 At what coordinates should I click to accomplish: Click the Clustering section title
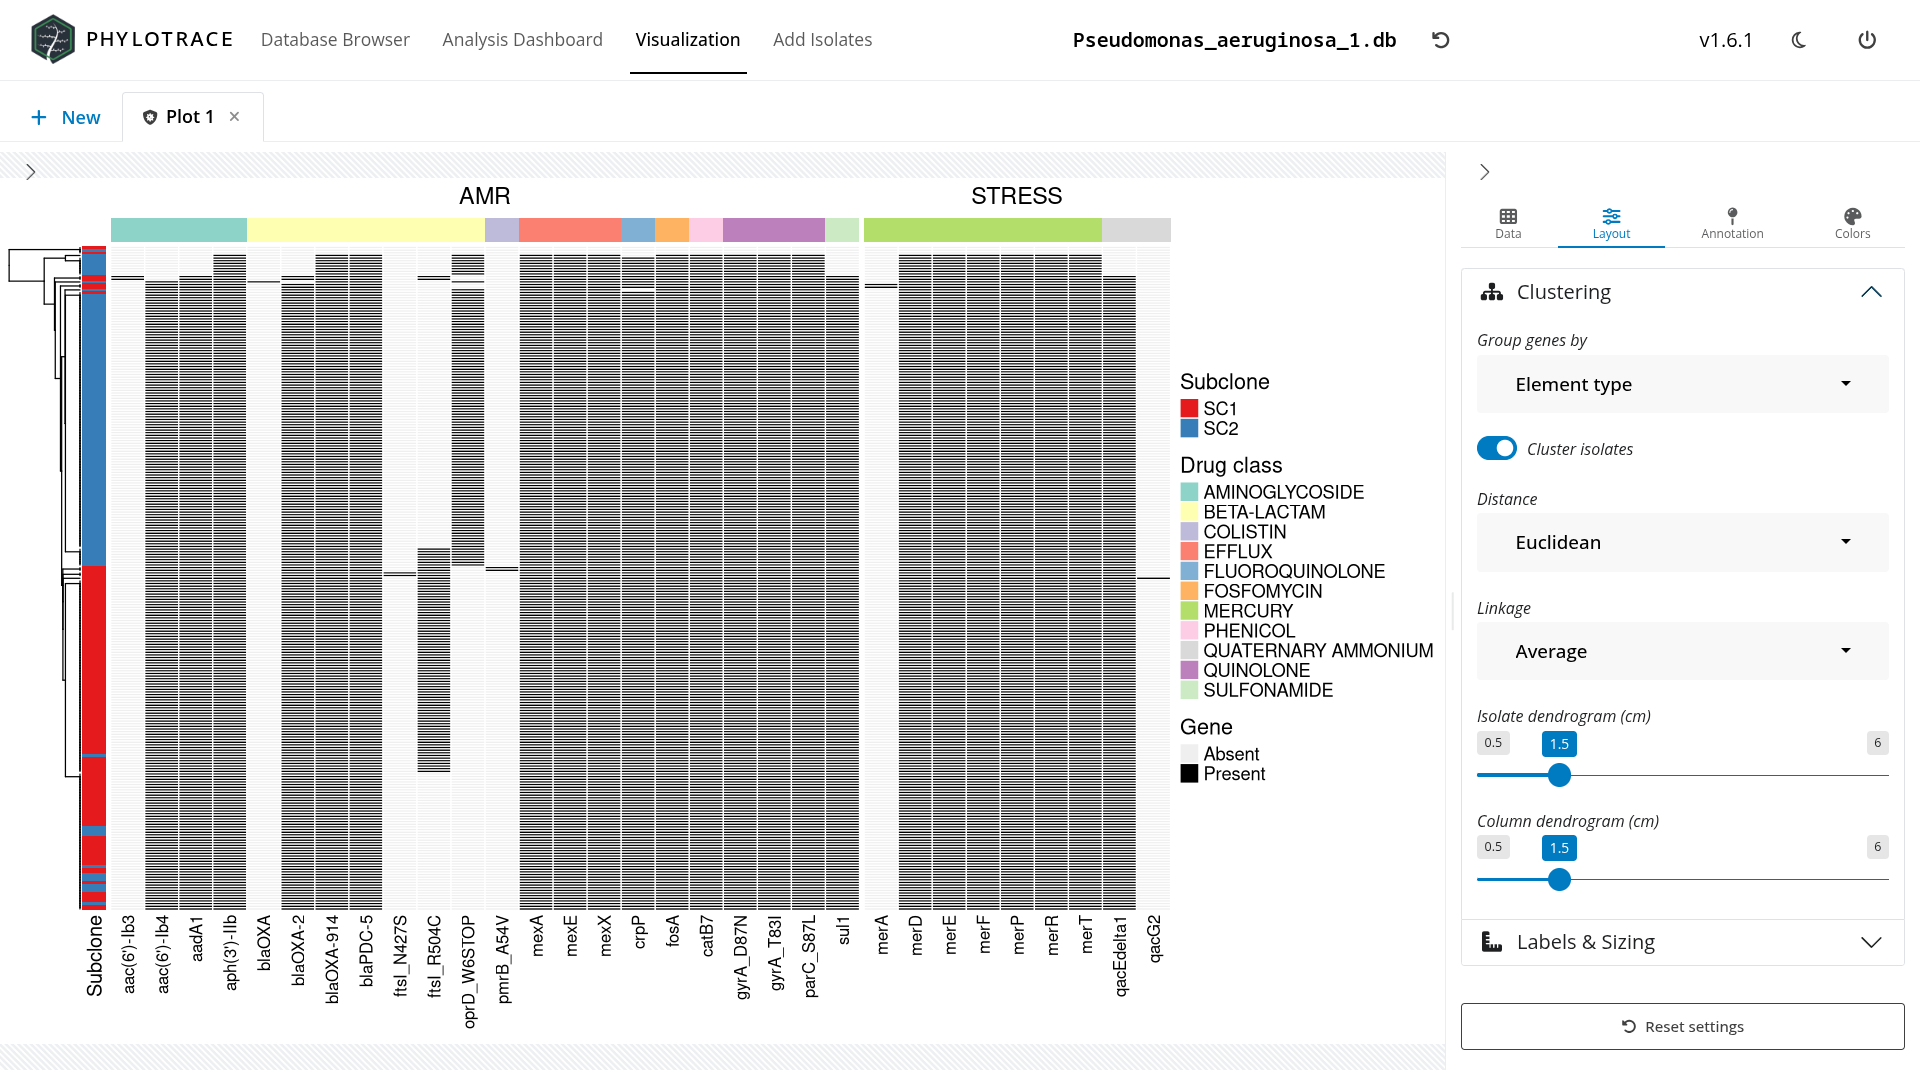[1564, 292]
